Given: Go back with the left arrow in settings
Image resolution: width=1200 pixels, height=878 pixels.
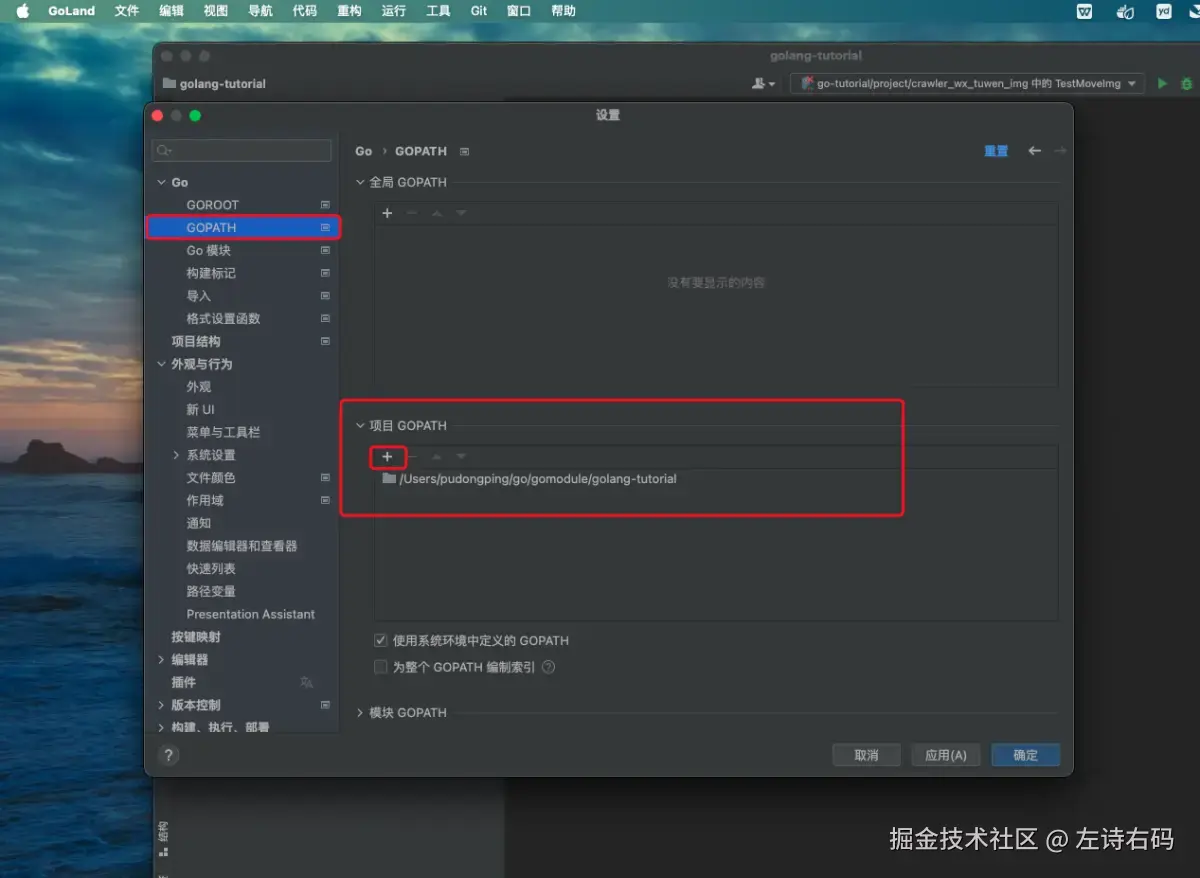Looking at the screenshot, I should (1034, 151).
